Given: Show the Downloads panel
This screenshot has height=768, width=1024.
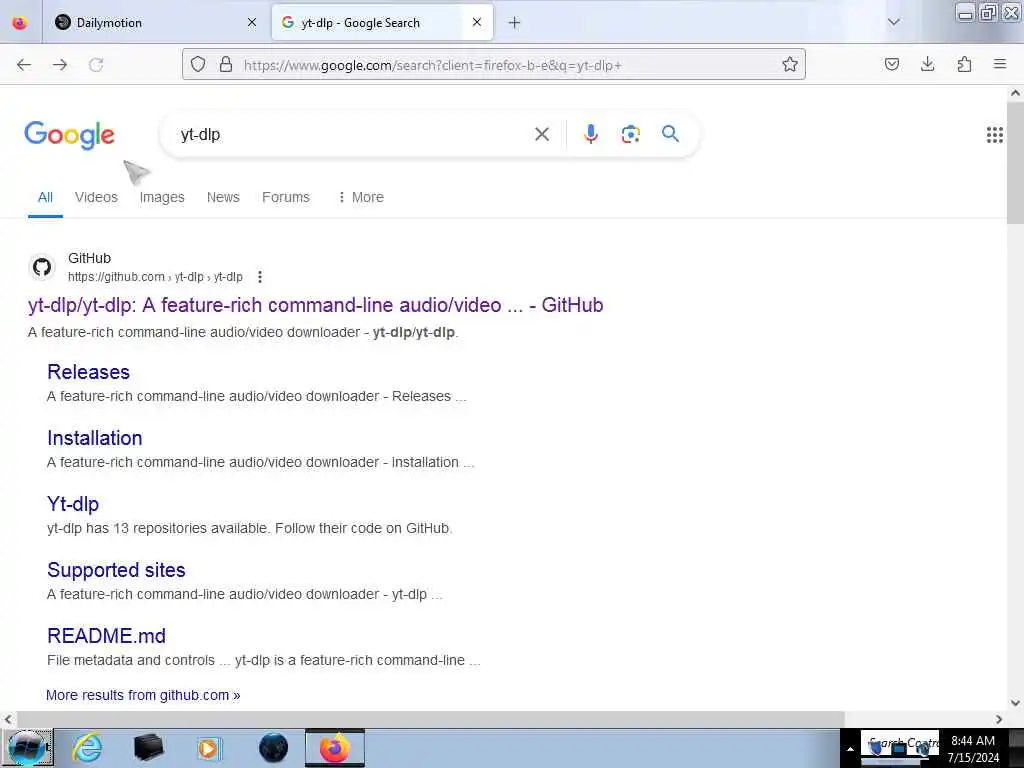Looking at the screenshot, I should tap(927, 64).
